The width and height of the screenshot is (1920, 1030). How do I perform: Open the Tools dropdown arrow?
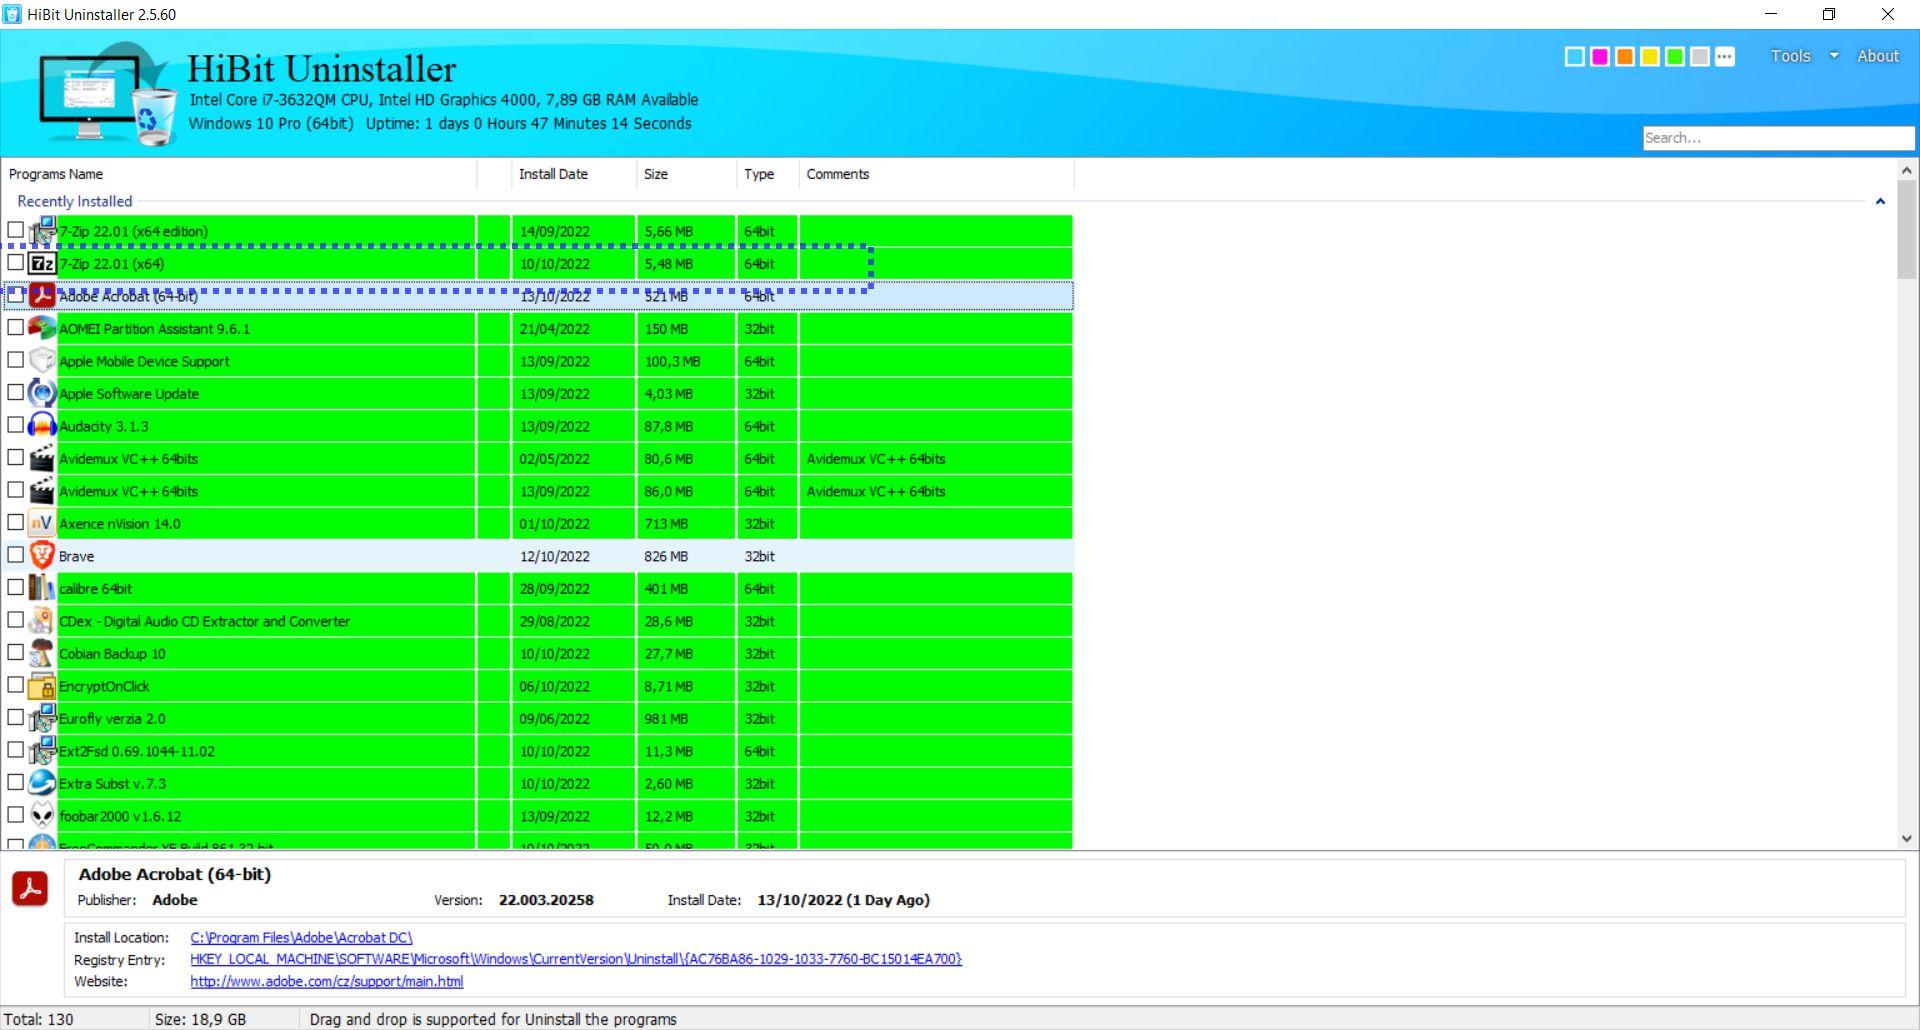[1834, 56]
